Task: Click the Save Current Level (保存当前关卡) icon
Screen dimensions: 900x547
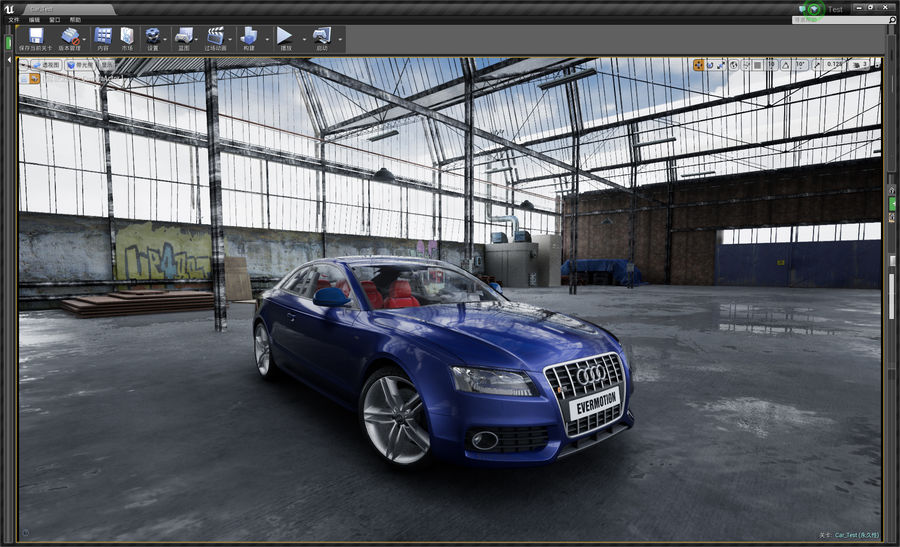Action: click(x=36, y=36)
